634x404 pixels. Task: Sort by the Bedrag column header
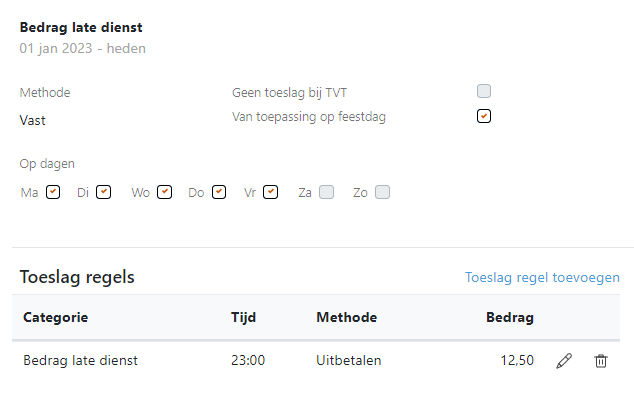[x=510, y=317]
